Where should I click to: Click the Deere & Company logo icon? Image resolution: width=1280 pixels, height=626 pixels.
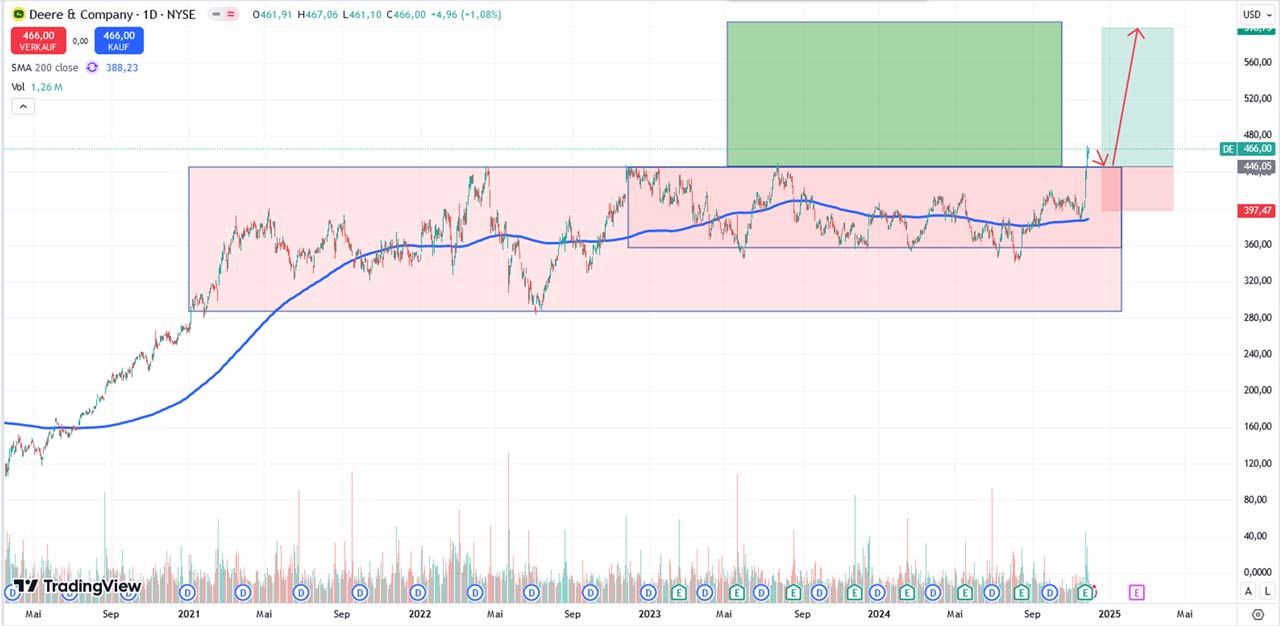[18, 15]
